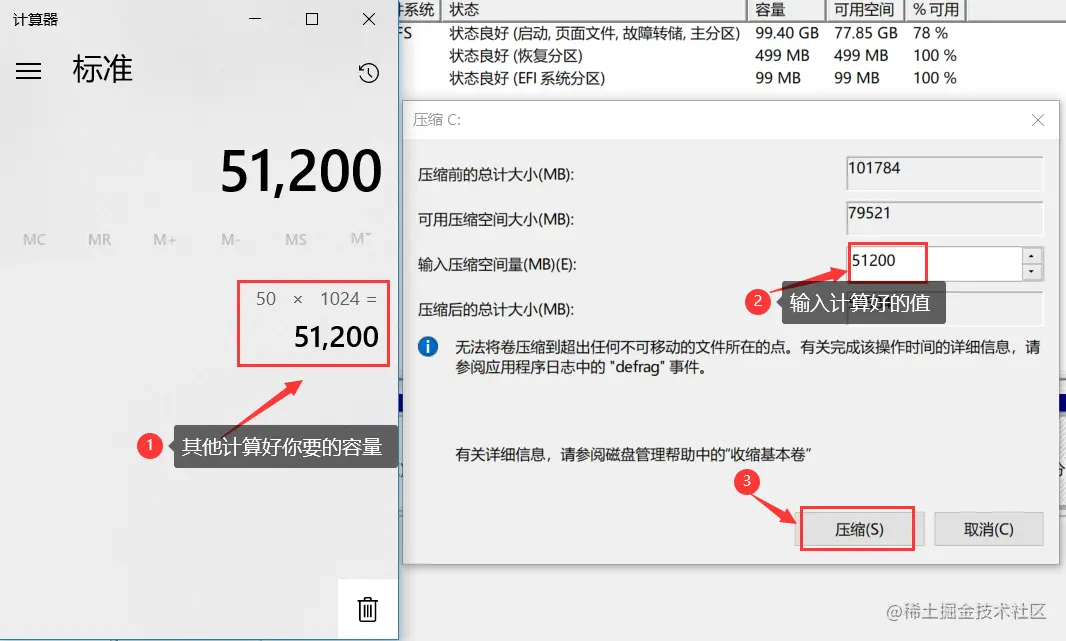Click the M- memory subtract button
The image size is (1066, 641).
[229, 239]
